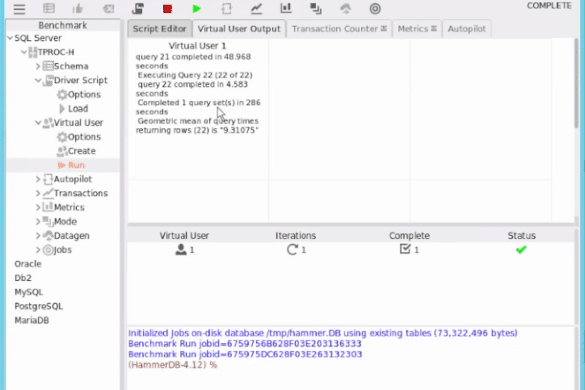The width and height of the screenshot is (585, 390).
Task: Click the Benchmark table toolbar icon
Action: click(x=49, y=8)
